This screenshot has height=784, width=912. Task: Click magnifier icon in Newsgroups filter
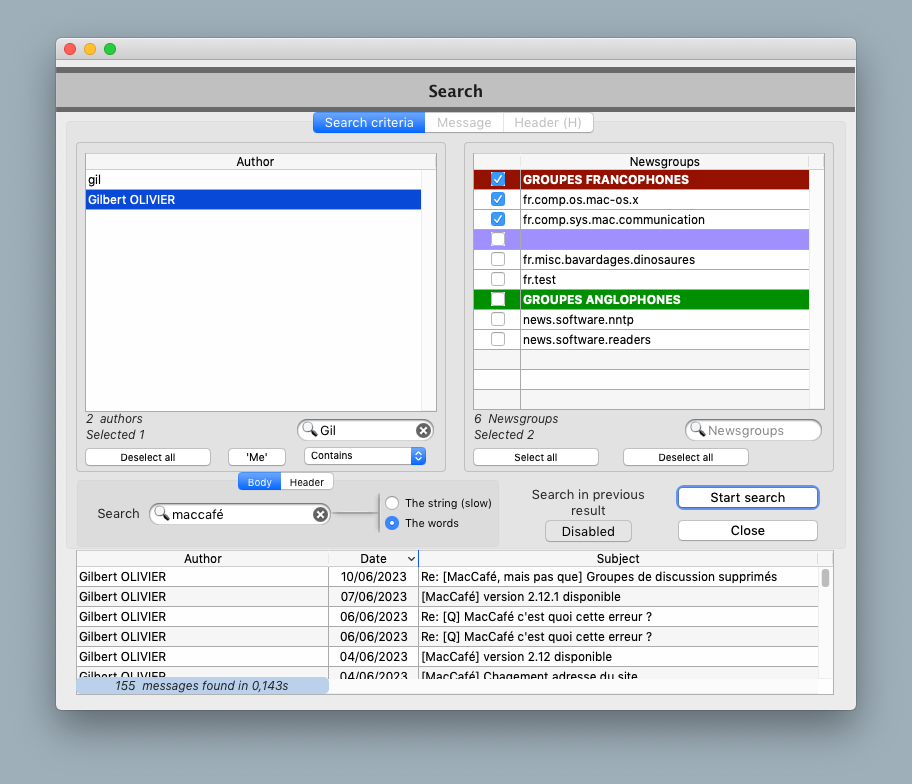pos(697,430)
